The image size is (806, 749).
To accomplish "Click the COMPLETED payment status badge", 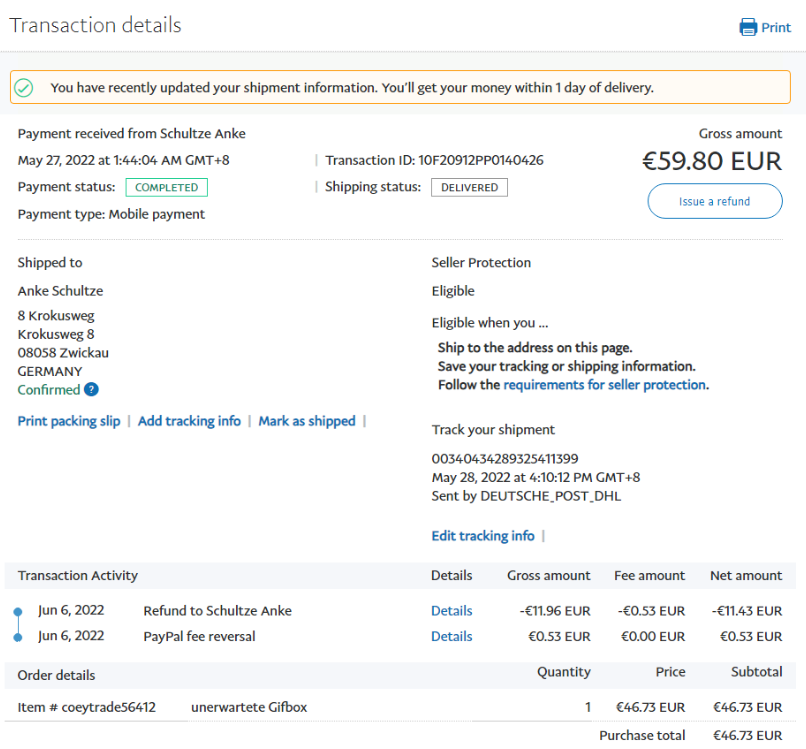I will click(x=166, y=187).
